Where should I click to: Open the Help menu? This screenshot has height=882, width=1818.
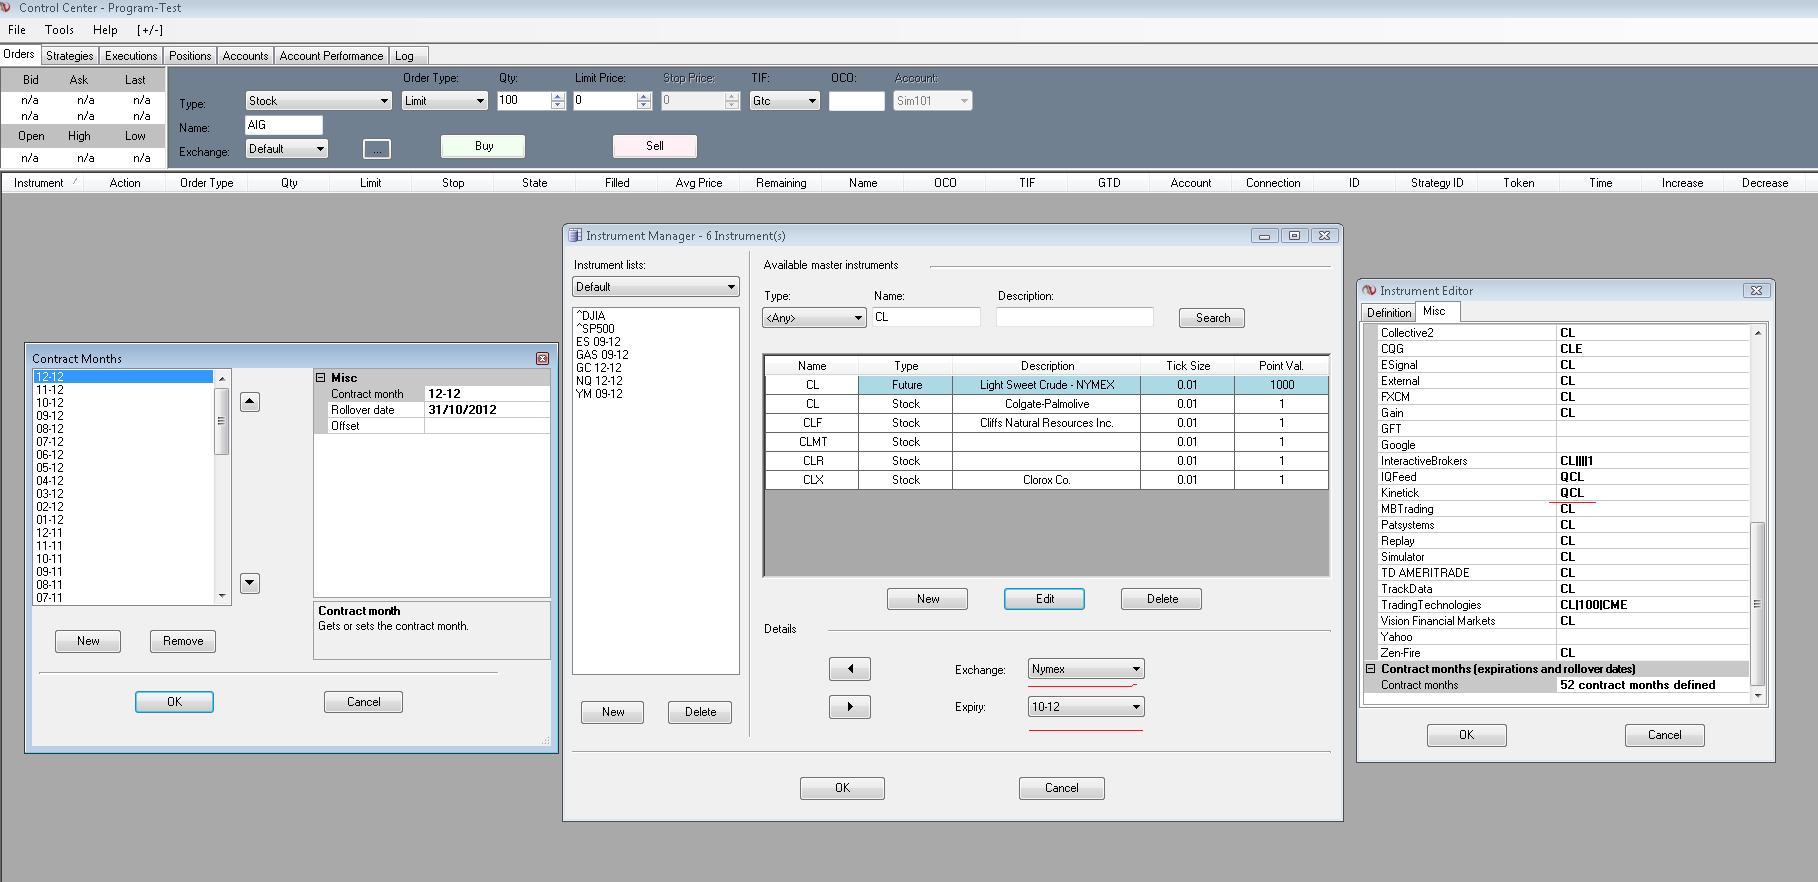105,30
